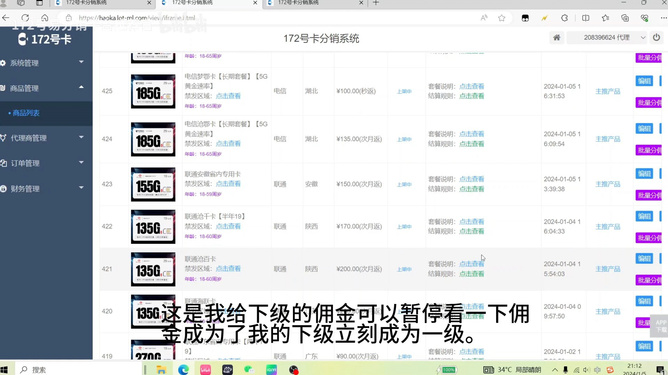Viewport: 668px width, 375px height.
Task: Expand 代理商管理 sidebar menu
Action: [46, 138]
